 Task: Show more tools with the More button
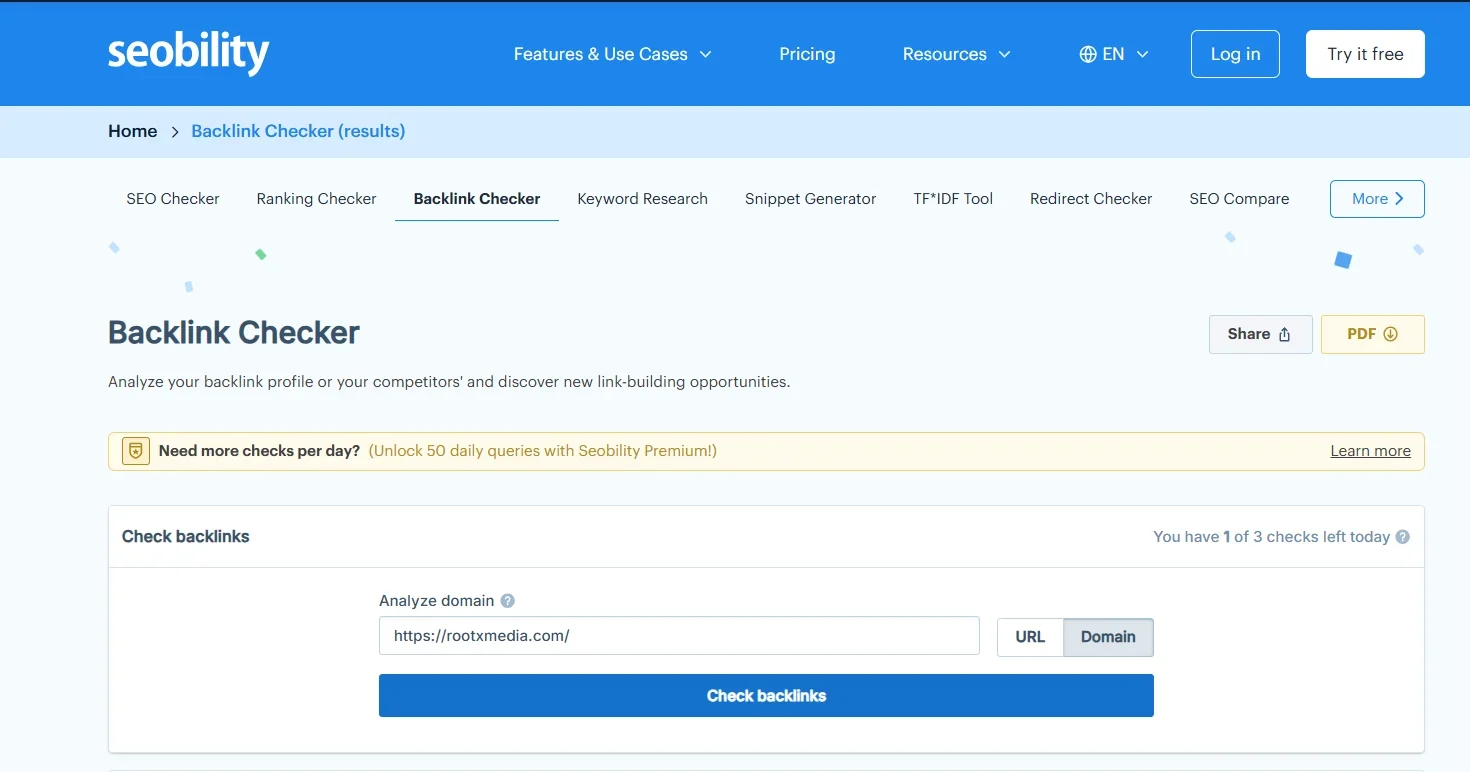(x=1377, y=199)
